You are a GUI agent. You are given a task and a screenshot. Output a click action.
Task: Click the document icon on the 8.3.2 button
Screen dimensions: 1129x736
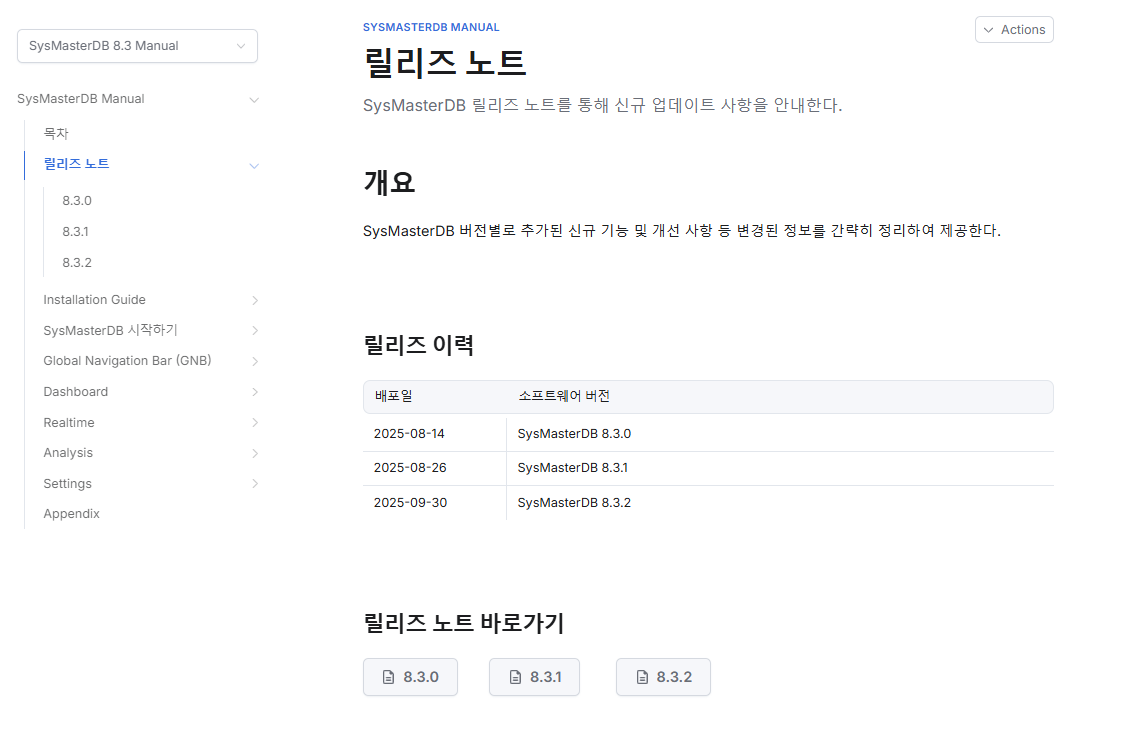point(642,677)
